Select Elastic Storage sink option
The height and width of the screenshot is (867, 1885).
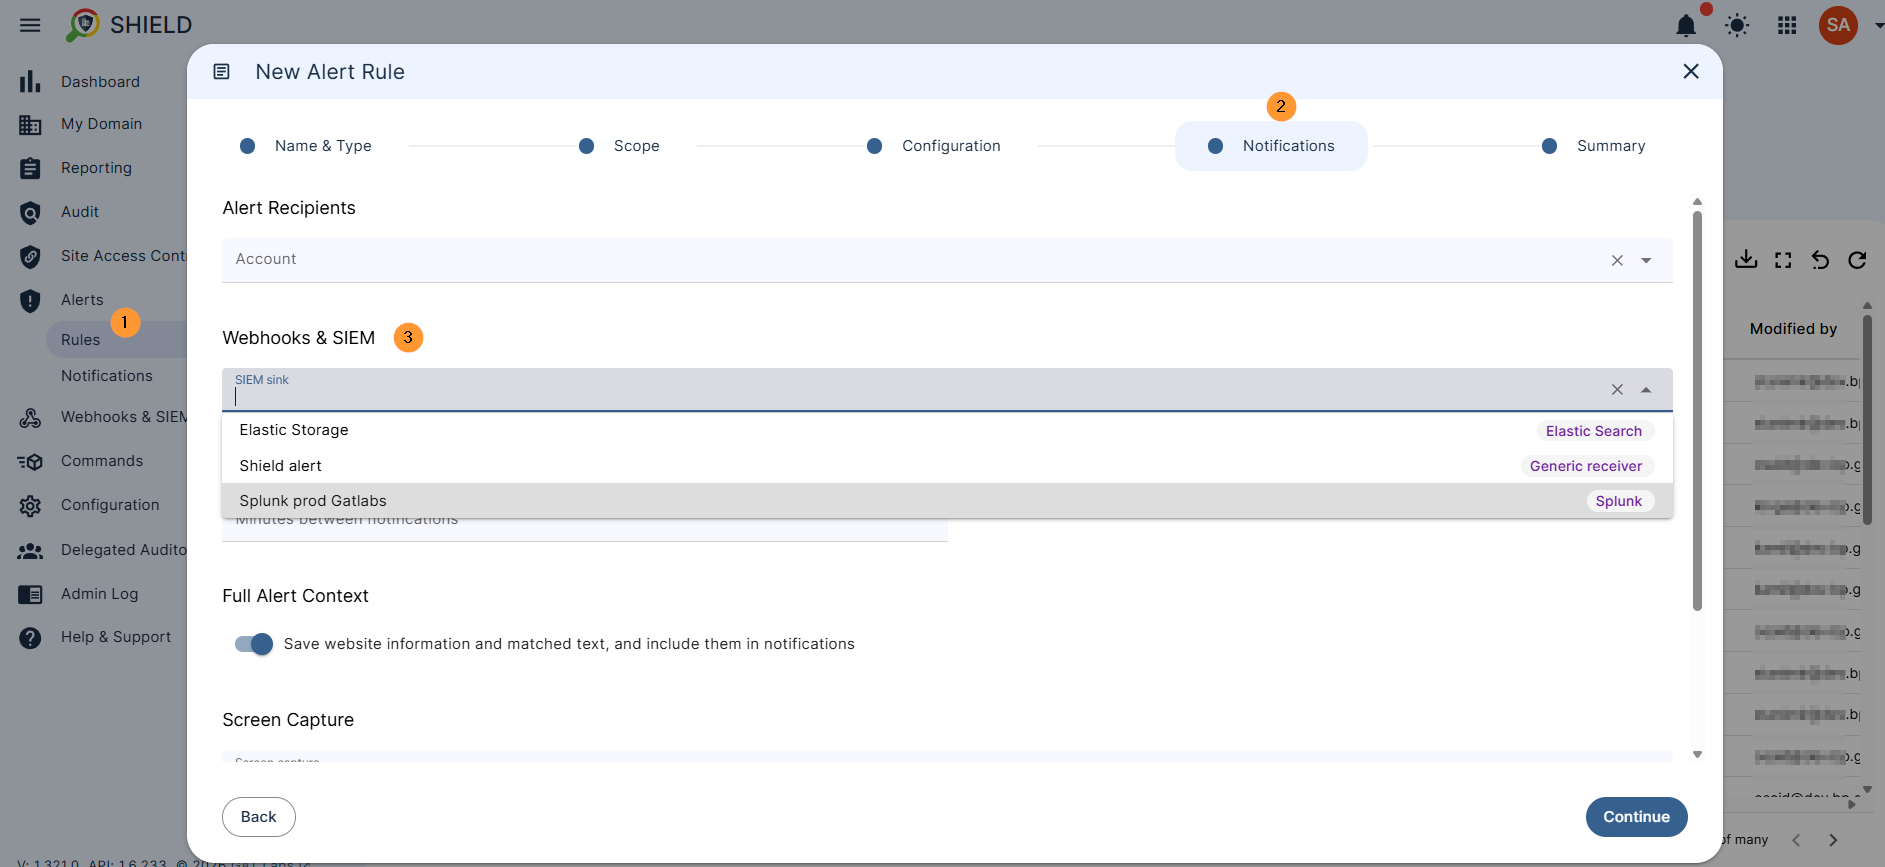tap(947, 430)
